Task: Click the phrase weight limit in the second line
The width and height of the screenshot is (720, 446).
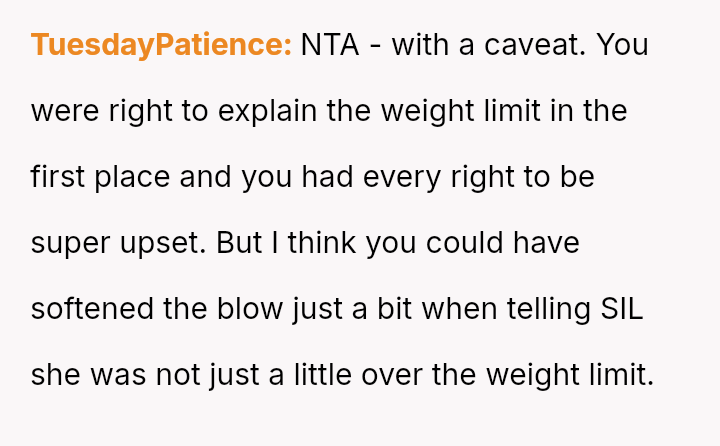Action: pyautogui.click(x=461, y=111)
